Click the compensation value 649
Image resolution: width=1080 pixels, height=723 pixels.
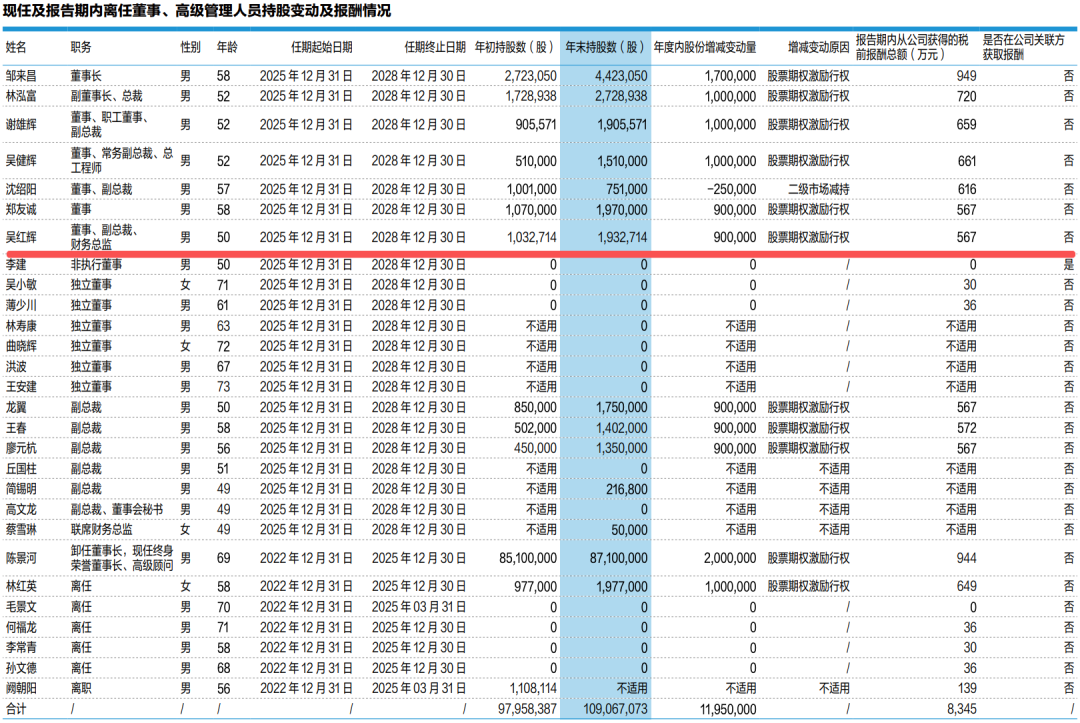966,587
